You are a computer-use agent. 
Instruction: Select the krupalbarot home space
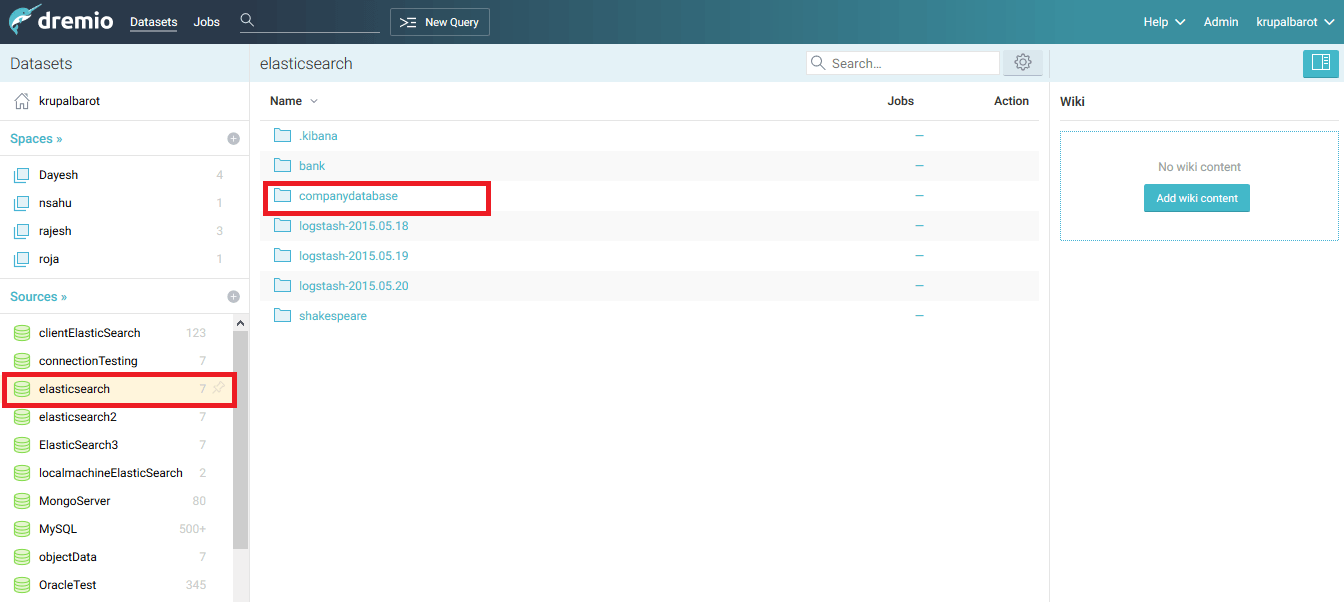coord(70,101)
